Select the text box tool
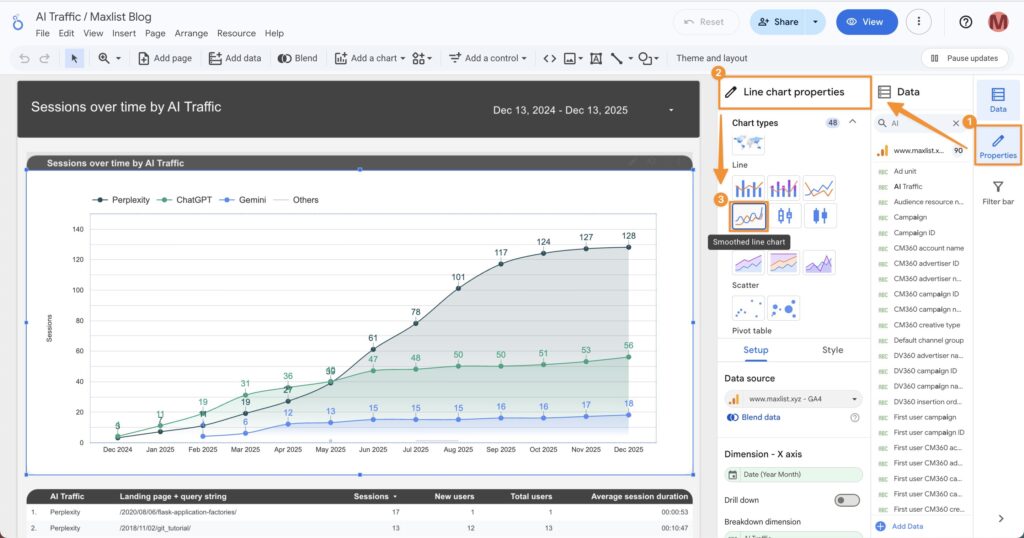Viewport: 1024px width, 538px height. pos(596,58)
